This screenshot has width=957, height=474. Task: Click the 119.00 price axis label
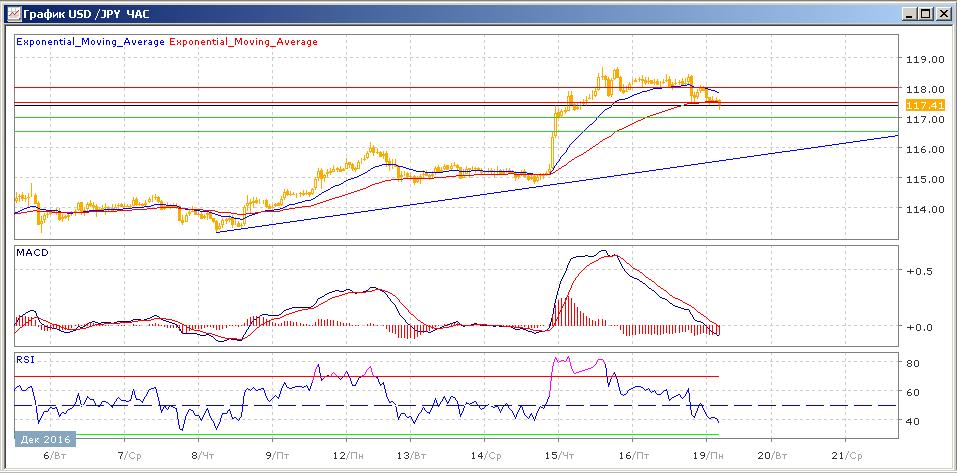[x=920, y=59]
